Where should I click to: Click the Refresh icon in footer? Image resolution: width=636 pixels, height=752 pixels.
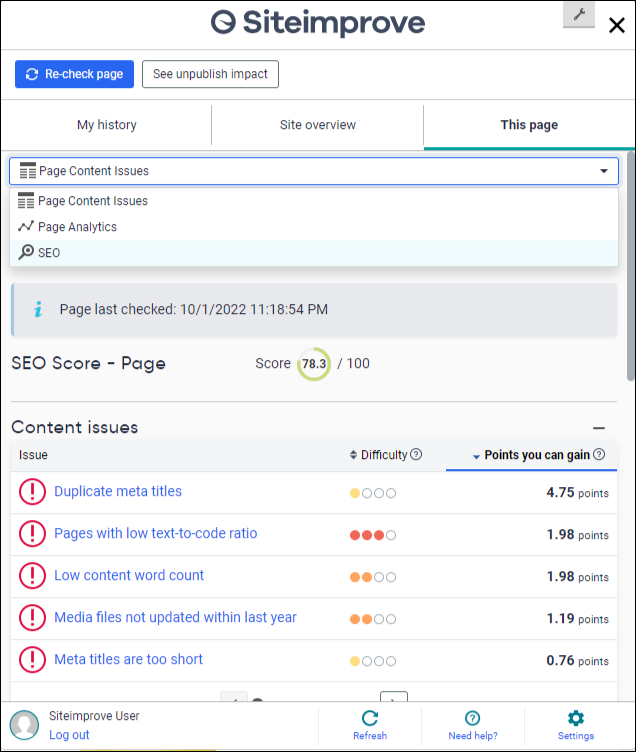pos(370,718)
